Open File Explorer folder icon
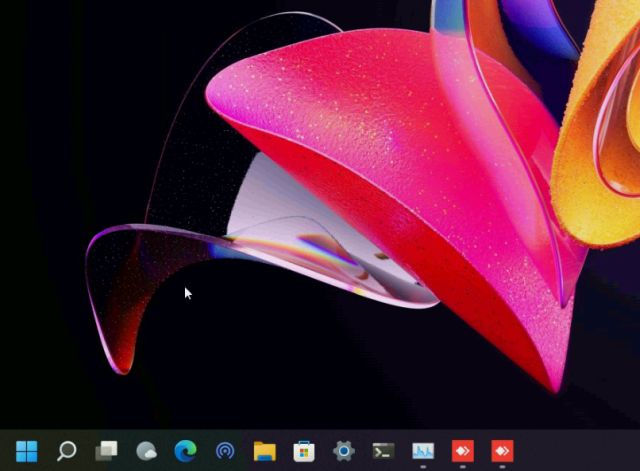Image resolution: width=640 pixels, height=471 pixels. (264, 451)
